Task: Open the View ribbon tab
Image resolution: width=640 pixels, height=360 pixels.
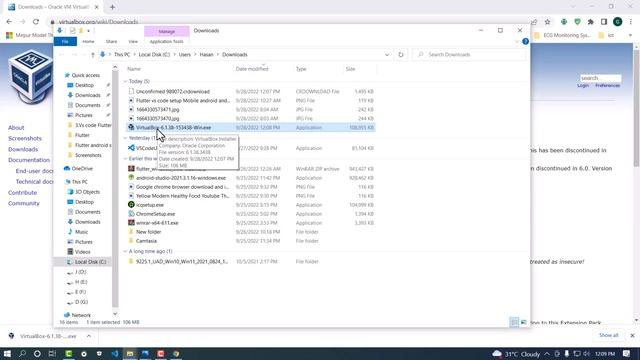Action: (x=133, y=41)
